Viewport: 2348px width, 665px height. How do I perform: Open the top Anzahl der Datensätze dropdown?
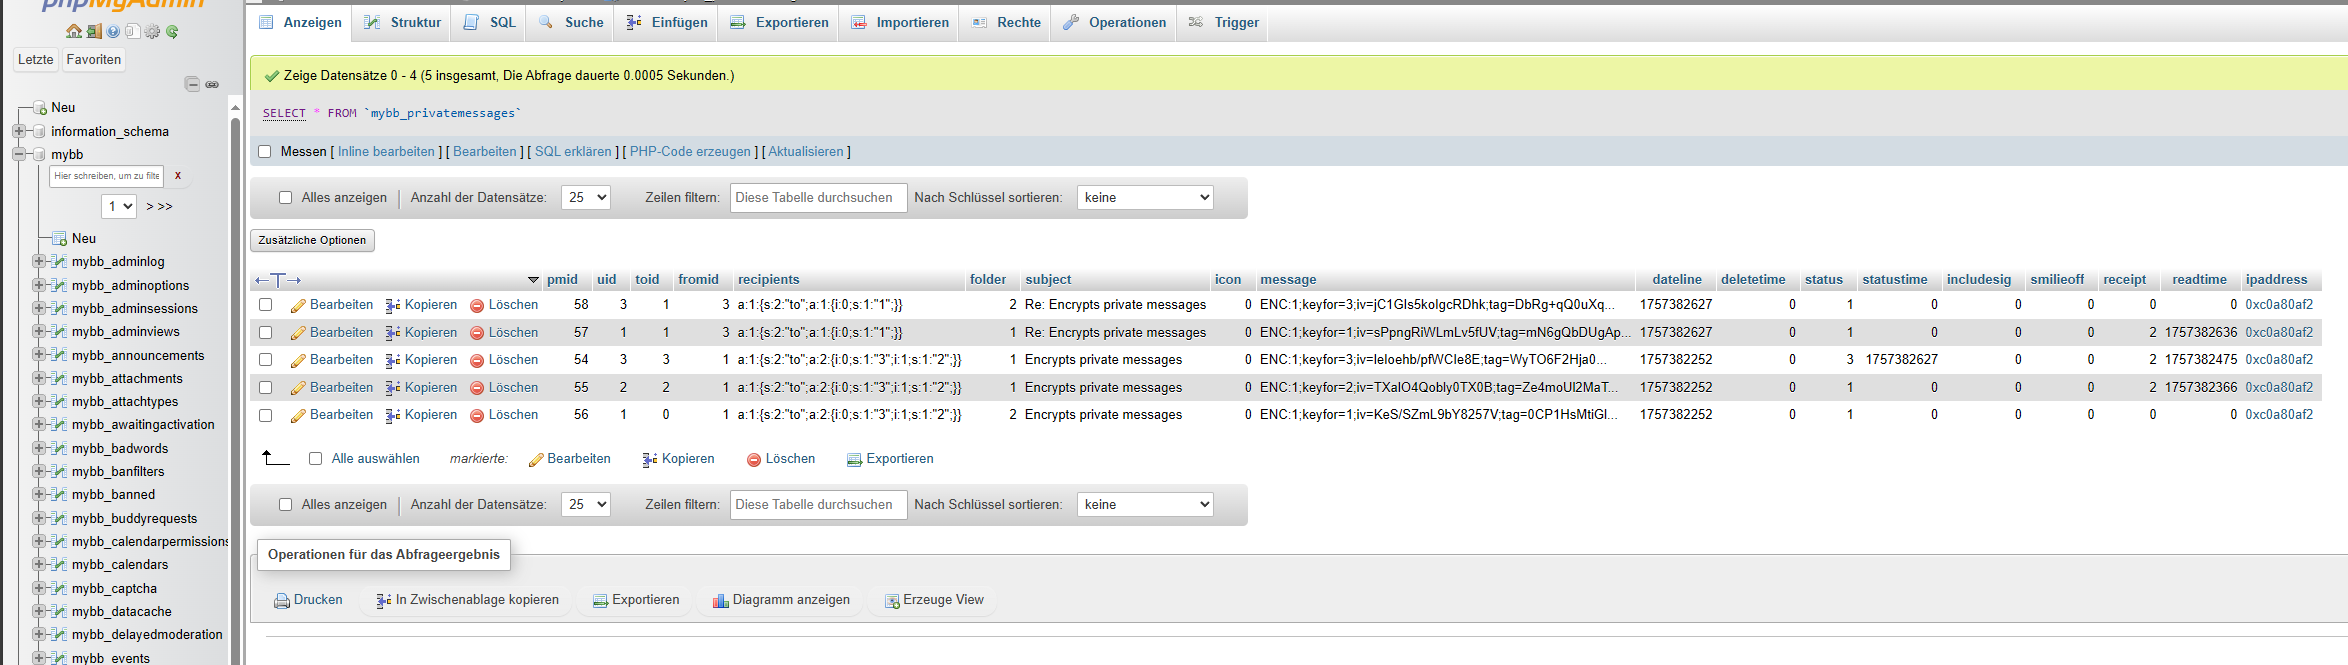(x=585, y=198)
